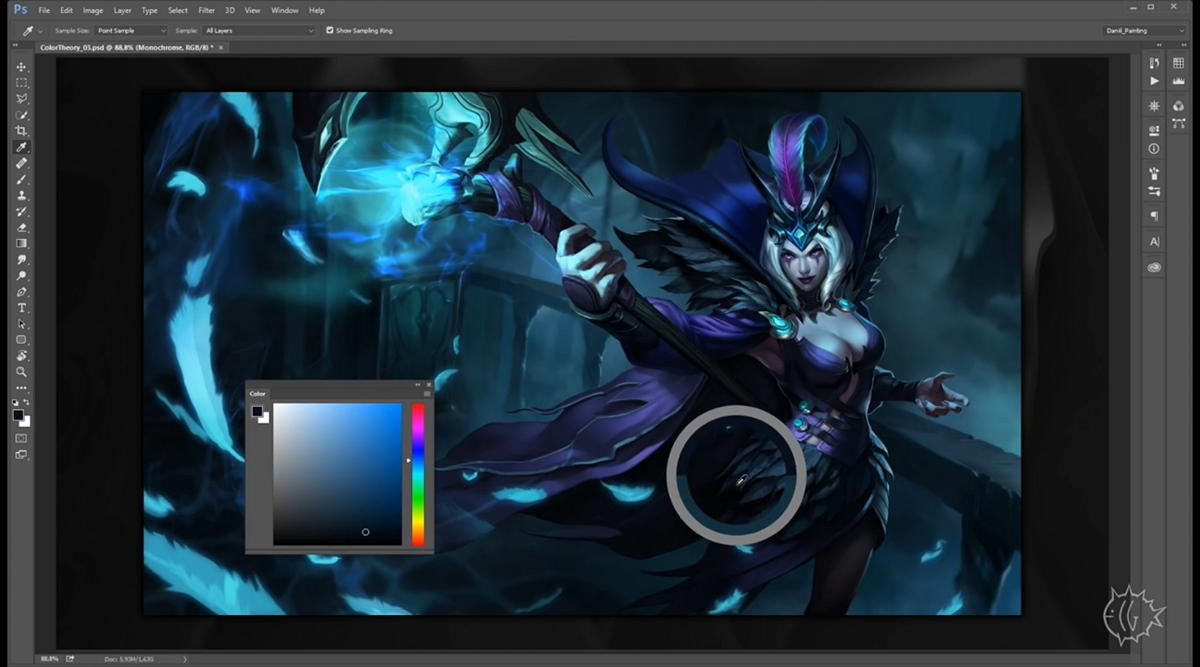Open the Actions panel play icon
Image resolution: width=1200 pixels, height=667 pixels.
[1154, 81]
